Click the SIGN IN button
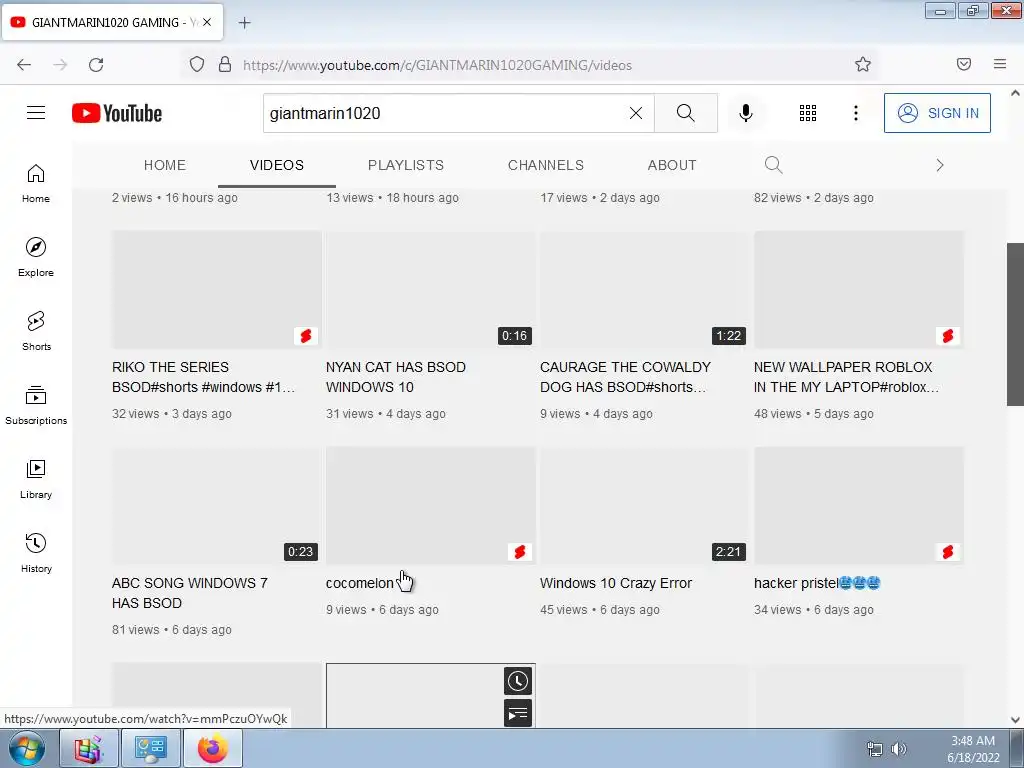Image resolution: width=1024 pixels, height=768 pixels. (937, 113)
